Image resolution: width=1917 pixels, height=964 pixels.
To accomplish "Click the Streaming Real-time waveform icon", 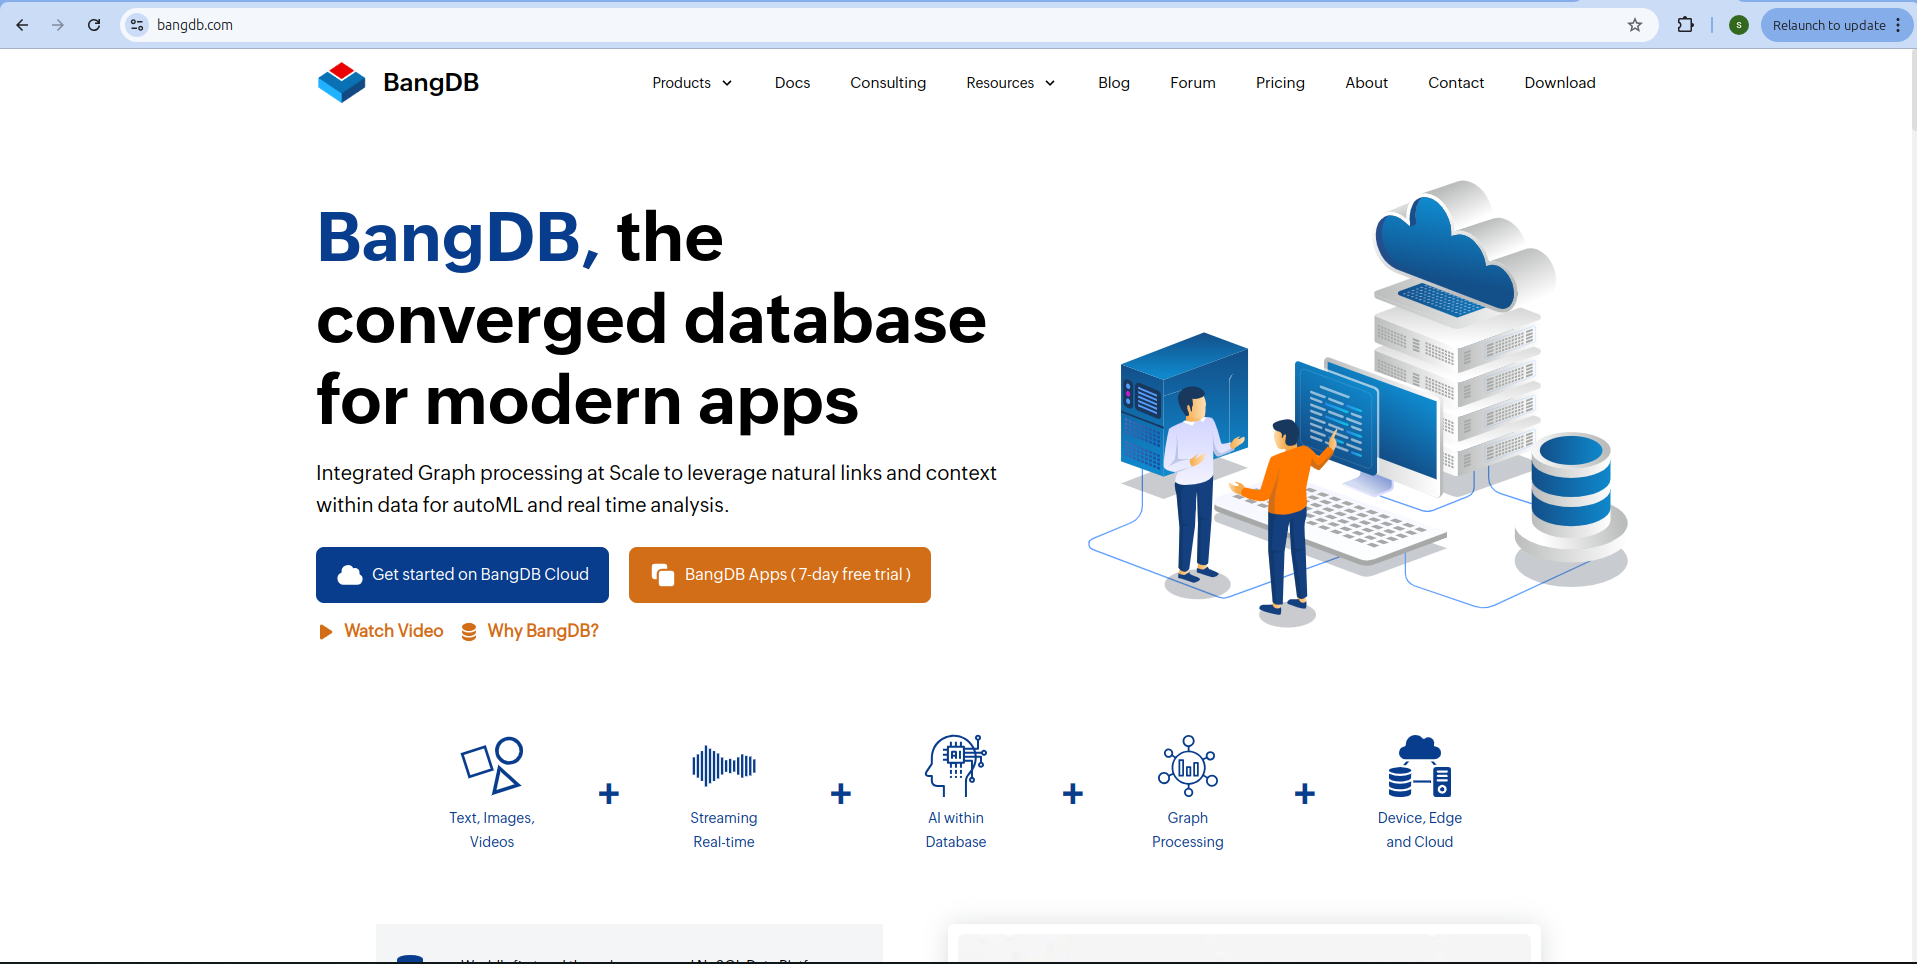I will 724,766.
